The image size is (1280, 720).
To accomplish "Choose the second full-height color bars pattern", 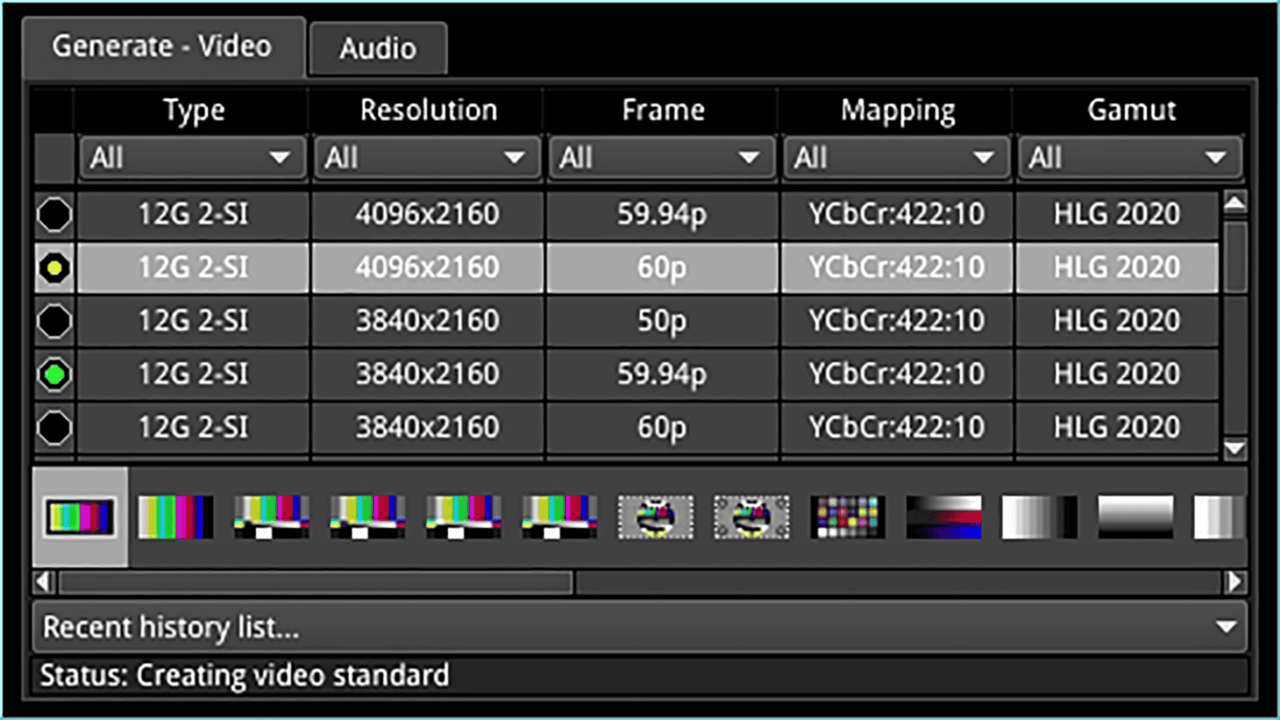I will [x=175, y=517].
